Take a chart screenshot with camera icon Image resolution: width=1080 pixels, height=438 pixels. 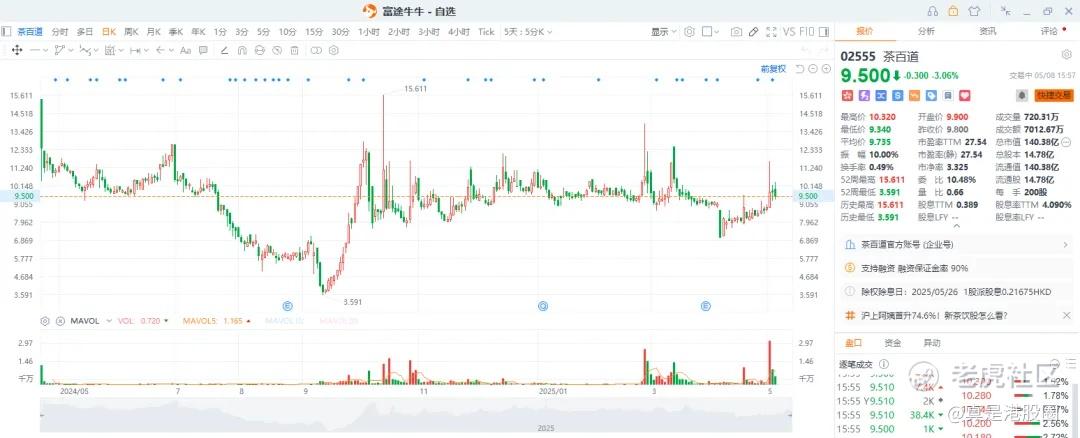(x=736, y=32)
